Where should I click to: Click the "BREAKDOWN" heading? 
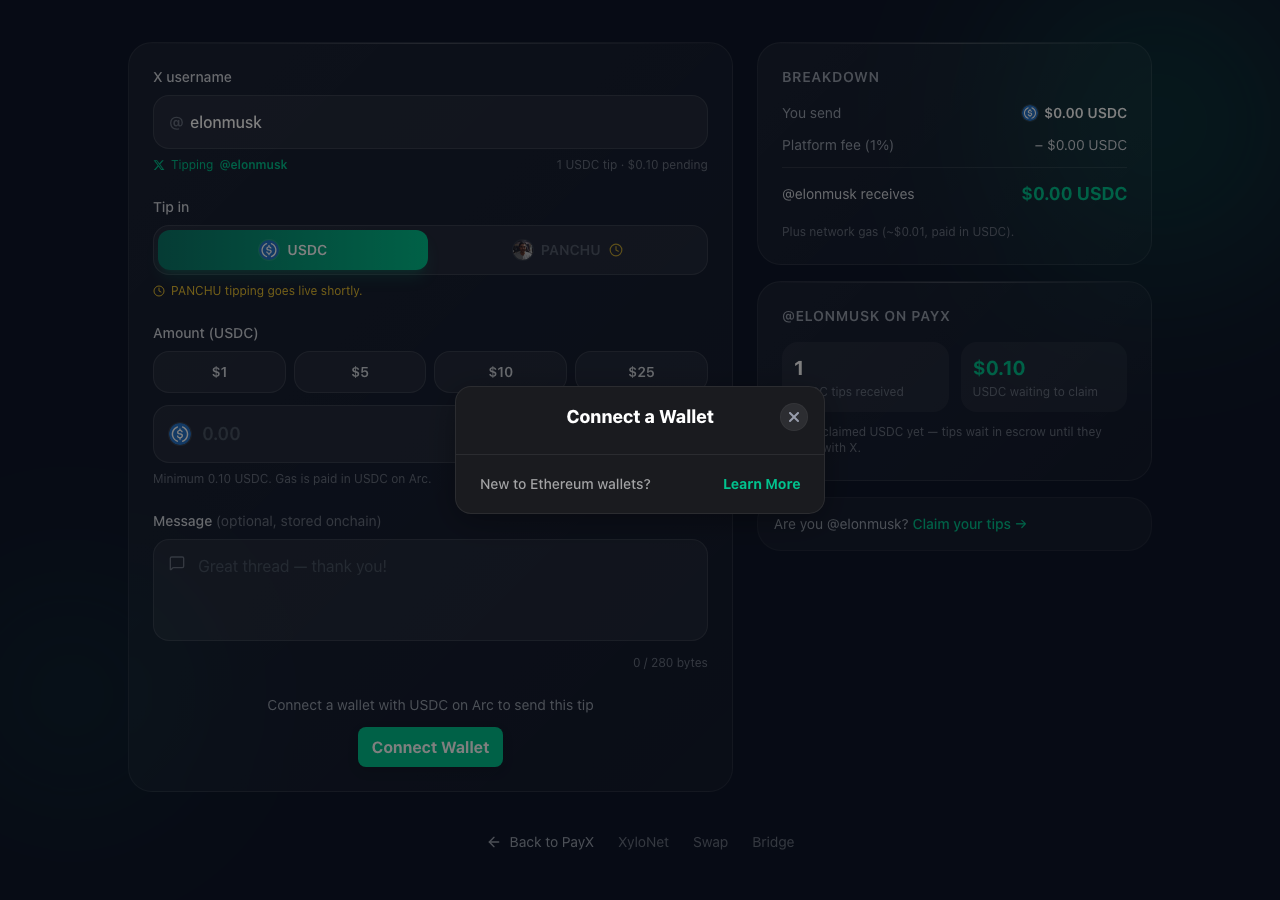pos(831,77)
